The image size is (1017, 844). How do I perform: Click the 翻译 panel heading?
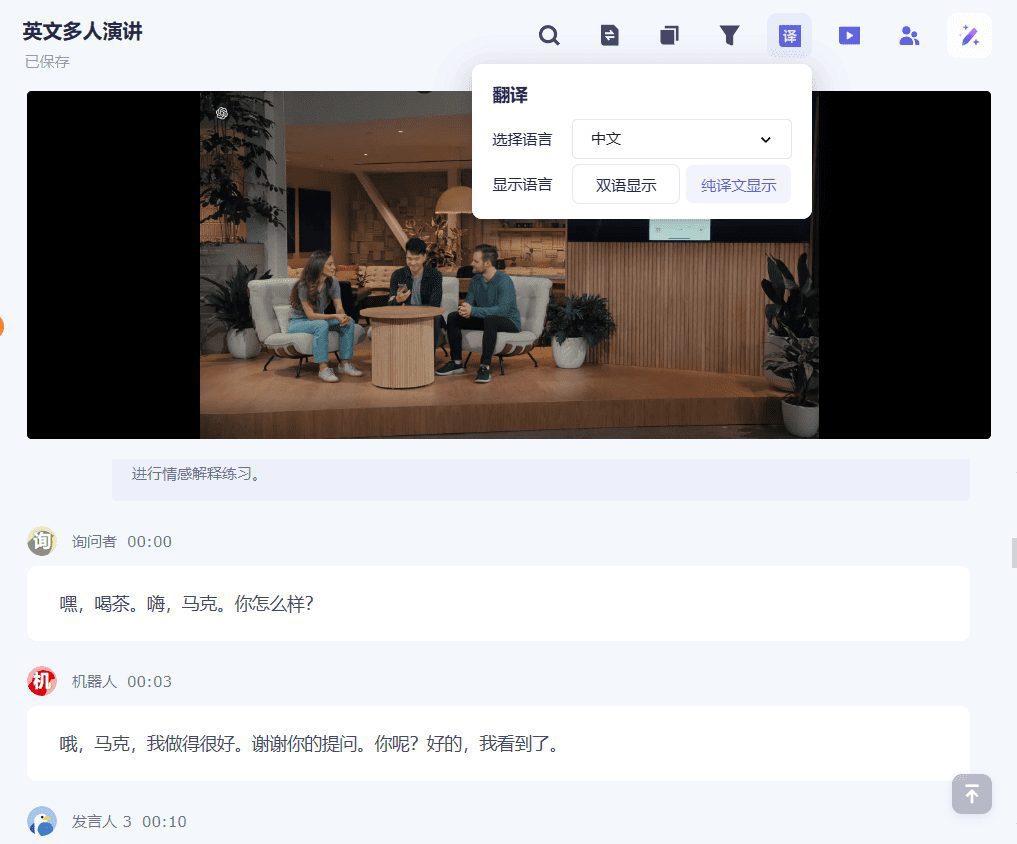tap(510, 95)
